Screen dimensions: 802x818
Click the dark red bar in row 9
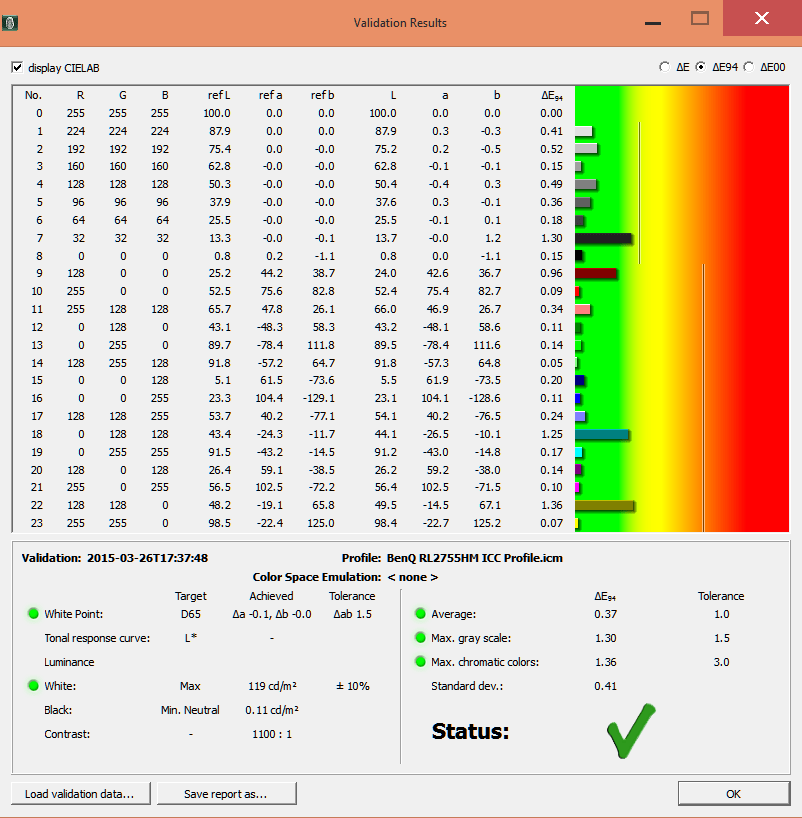pos(595,273)
